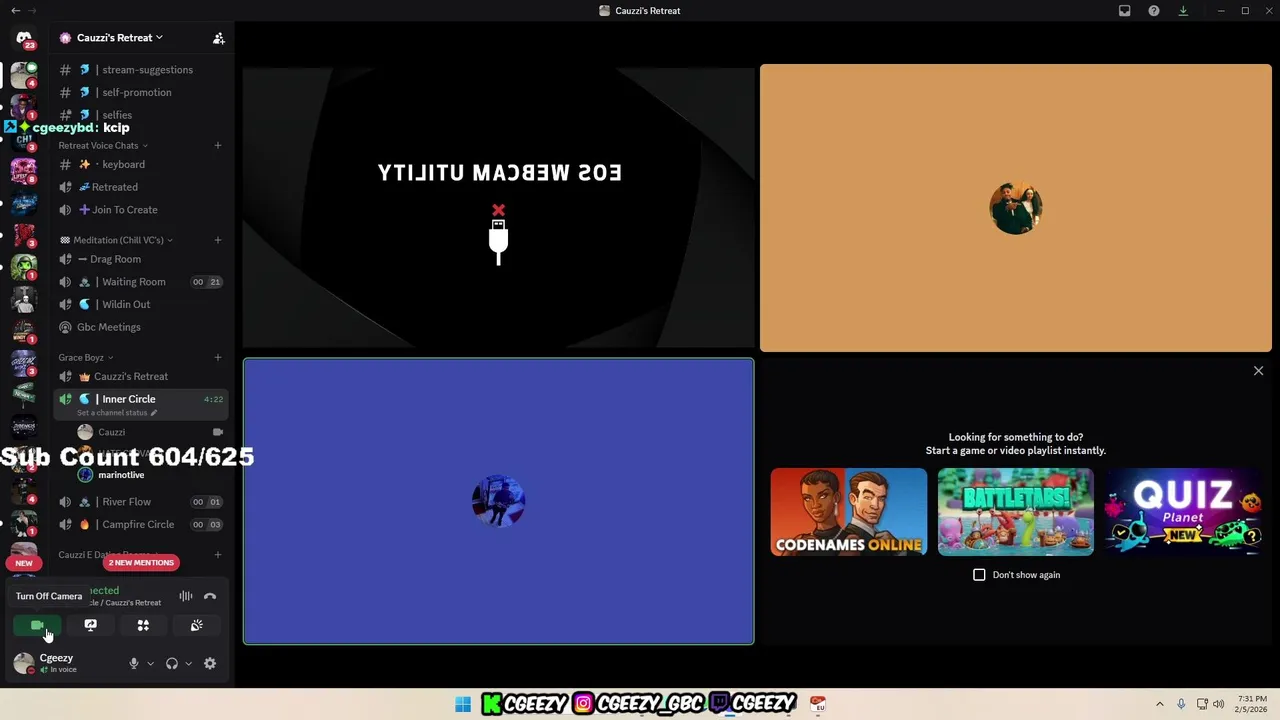
Task: Open Discord home direct messages icon
Action: (x=24, y=39)
